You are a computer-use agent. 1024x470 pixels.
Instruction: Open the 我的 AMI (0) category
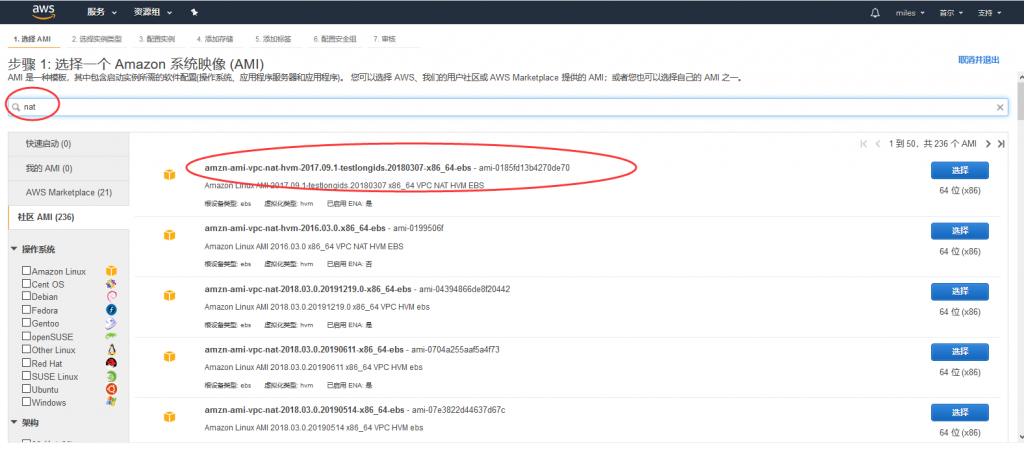(69, 168)
